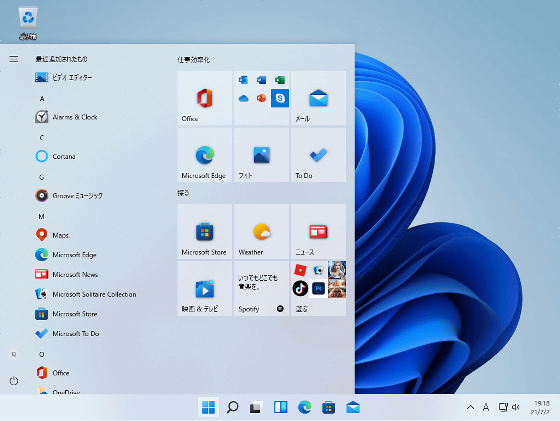
Task: Open the Recycle Bin on the desktop
Action: 28,22
